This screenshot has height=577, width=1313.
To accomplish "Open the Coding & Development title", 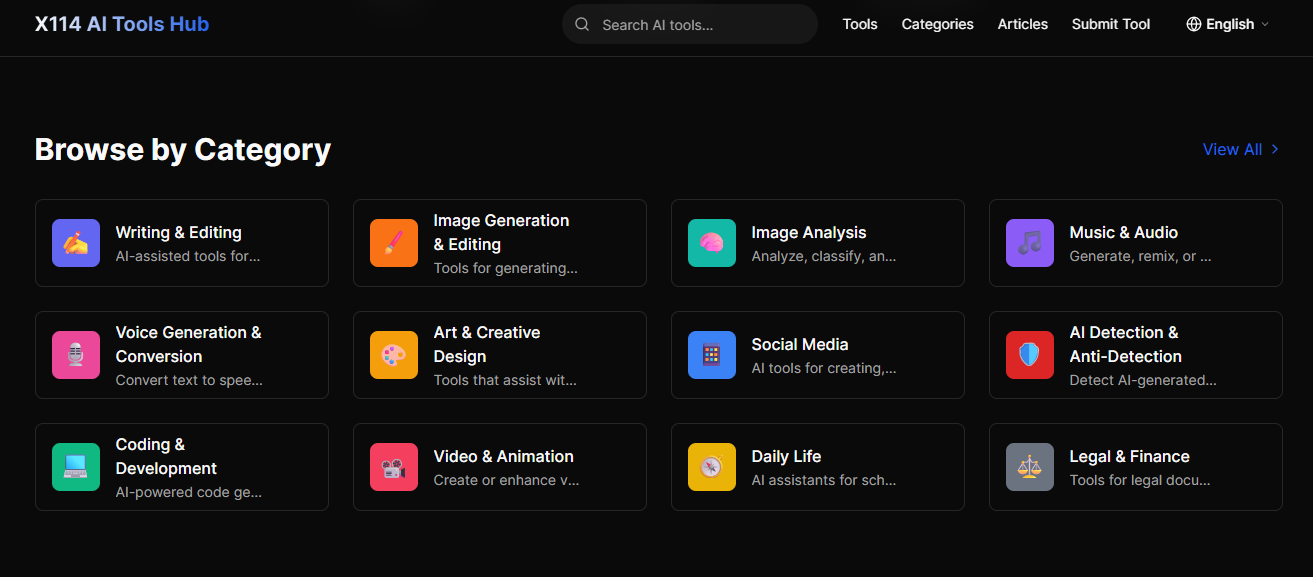I will pos(166,456).
